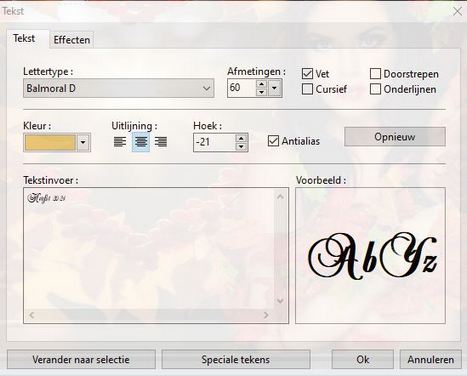
Task: Click Verander naar selectie button
Action: pos(81,359)
